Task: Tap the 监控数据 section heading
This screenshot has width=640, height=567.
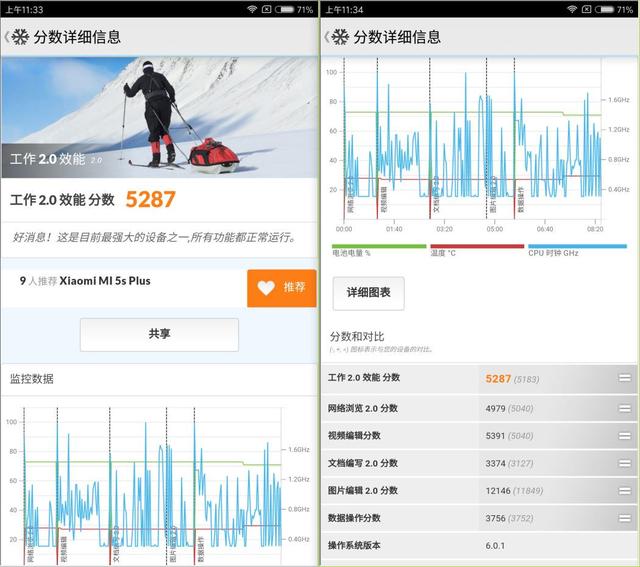Action: [32, 379]
